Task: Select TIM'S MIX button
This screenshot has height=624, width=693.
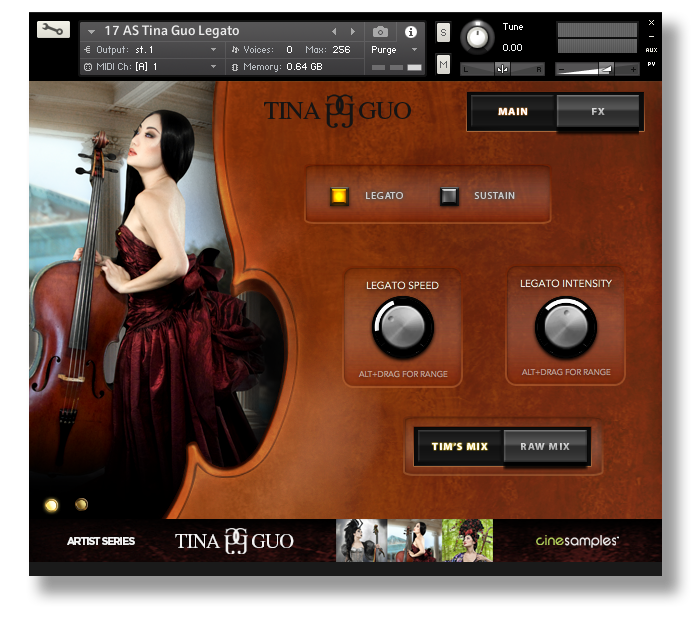Action: pos(460,446)
